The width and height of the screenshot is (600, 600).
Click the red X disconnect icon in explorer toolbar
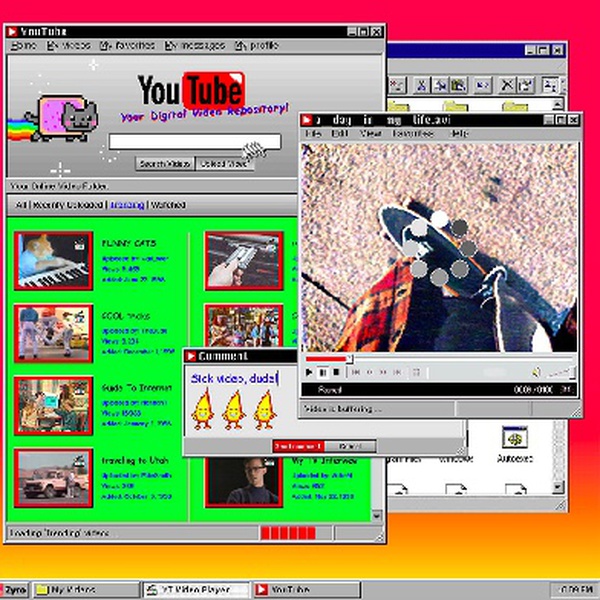pos(397,85)
